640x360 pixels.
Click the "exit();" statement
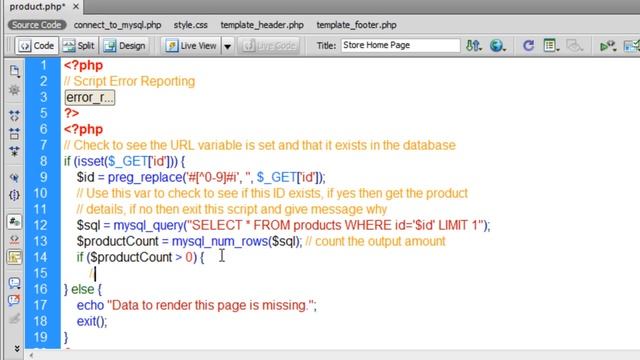[x=92, y=321]
